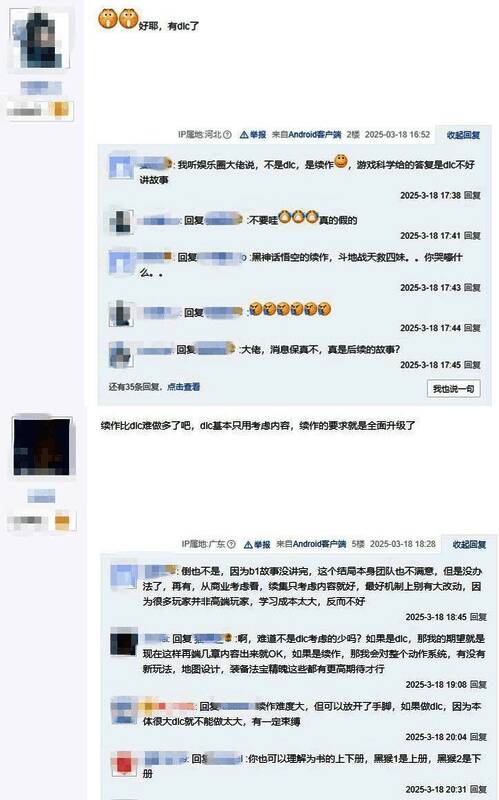Click the 我也说一句 button
This screenshot has height=800, width=499.
coord(454,389)
